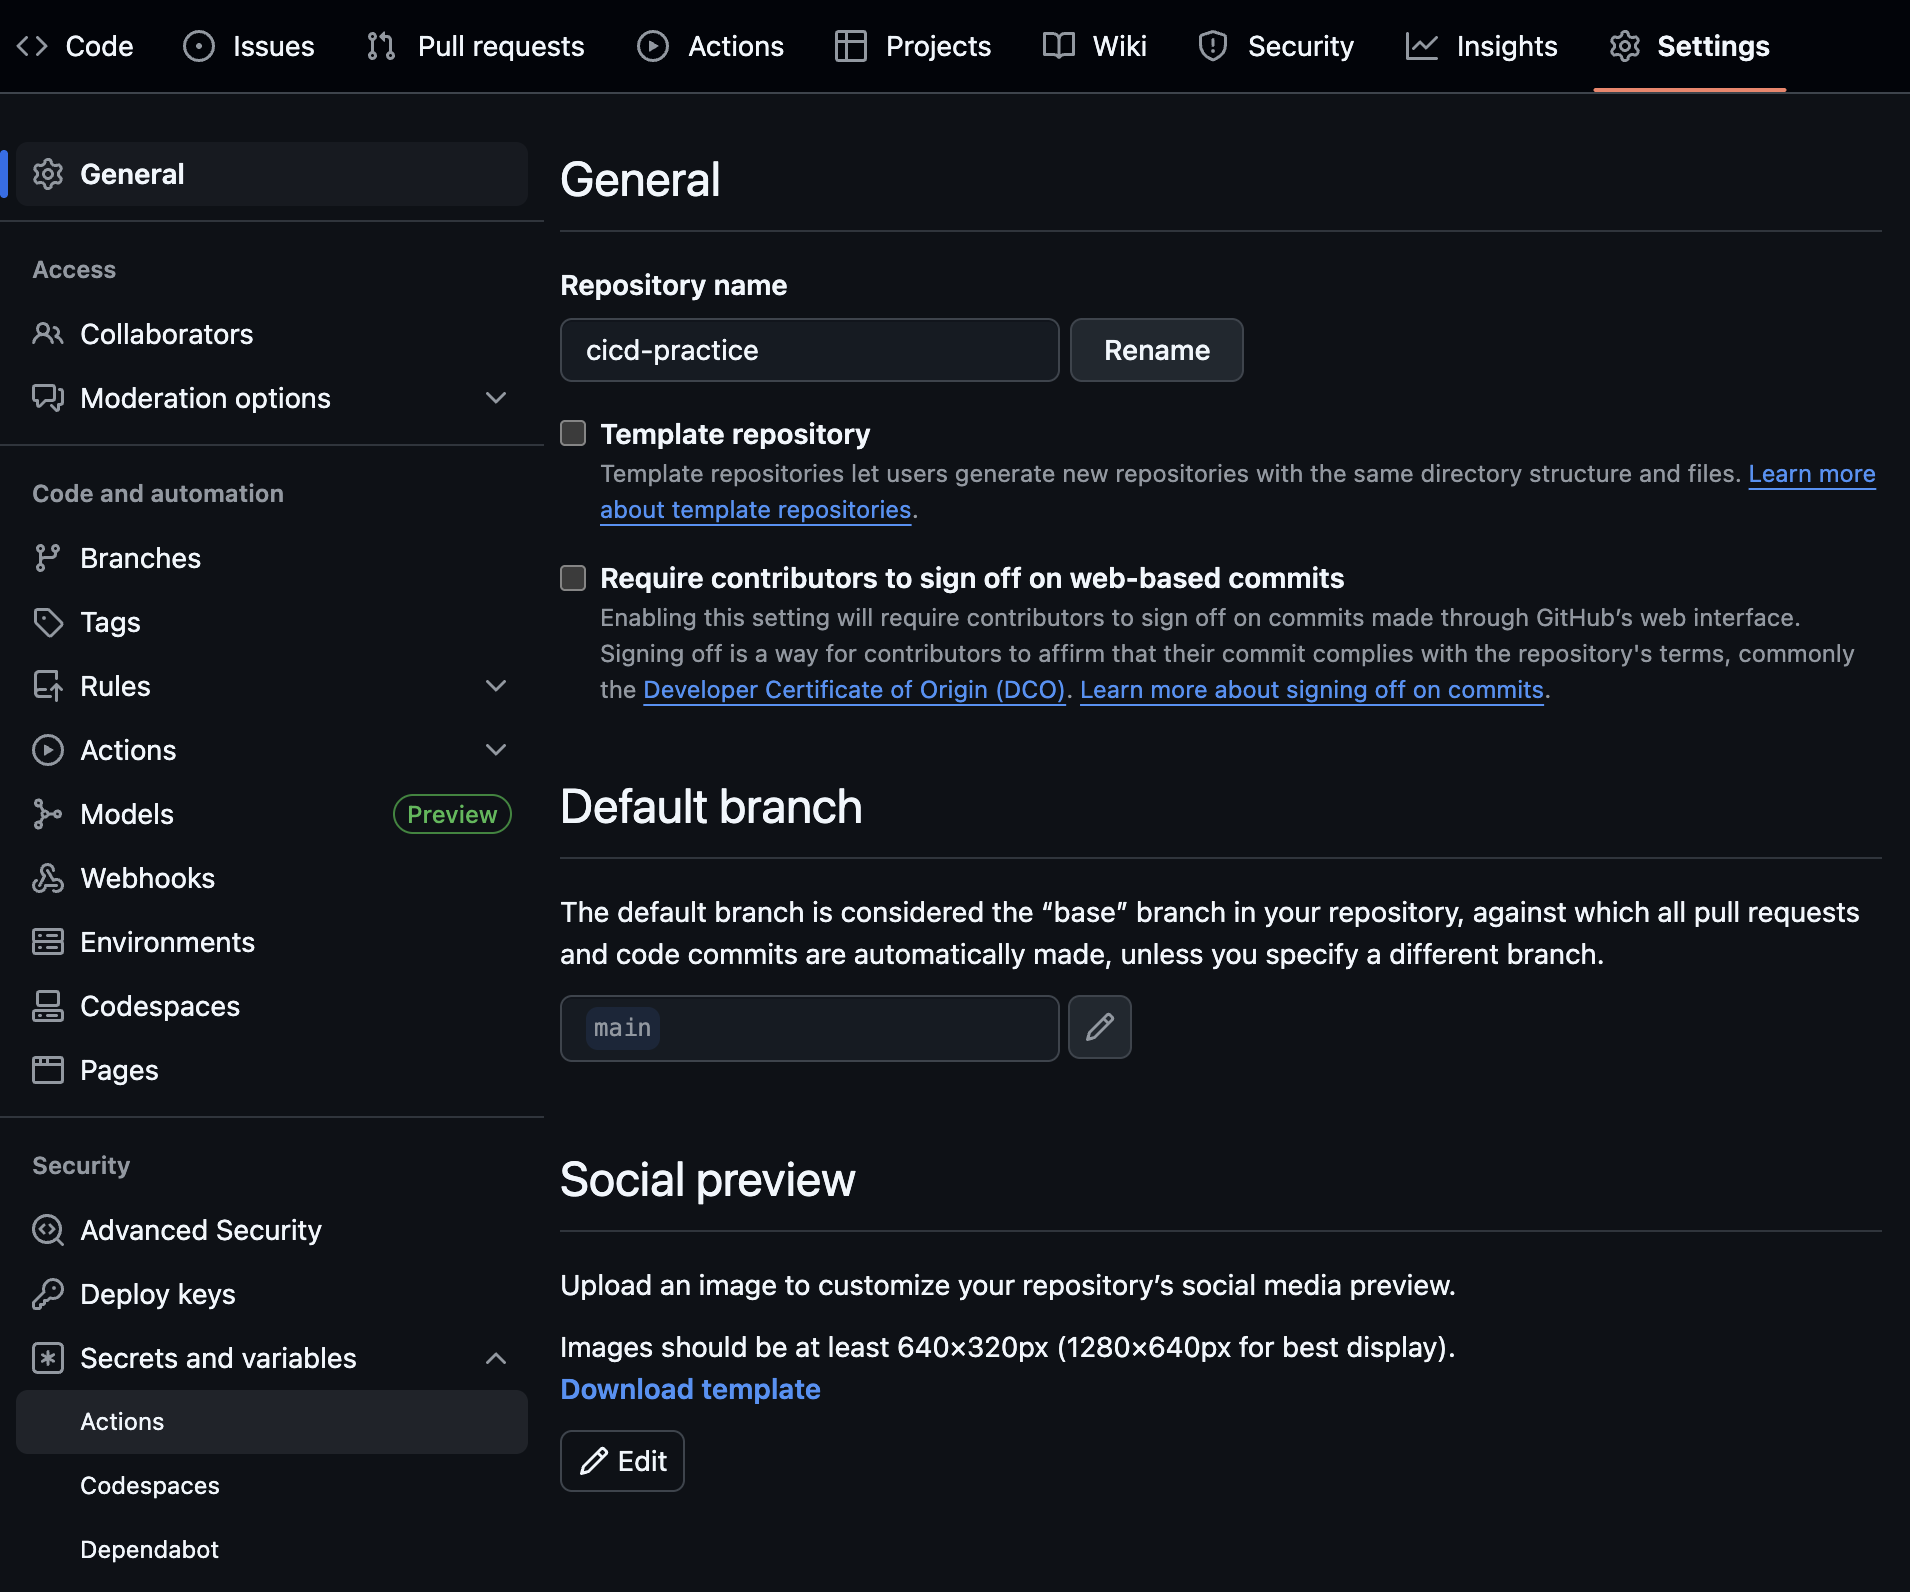Click the Advanced Security scan icon
The height and width of the screenshot is (1592, 1910).
click(48, 1230)
